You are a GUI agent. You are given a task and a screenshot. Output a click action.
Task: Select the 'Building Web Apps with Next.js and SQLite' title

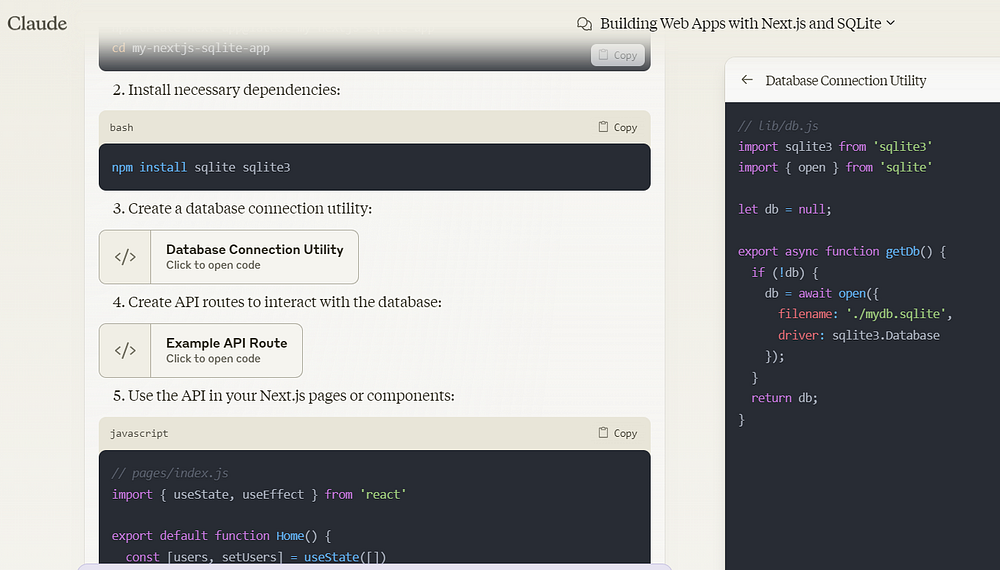(x=740, y=23)
